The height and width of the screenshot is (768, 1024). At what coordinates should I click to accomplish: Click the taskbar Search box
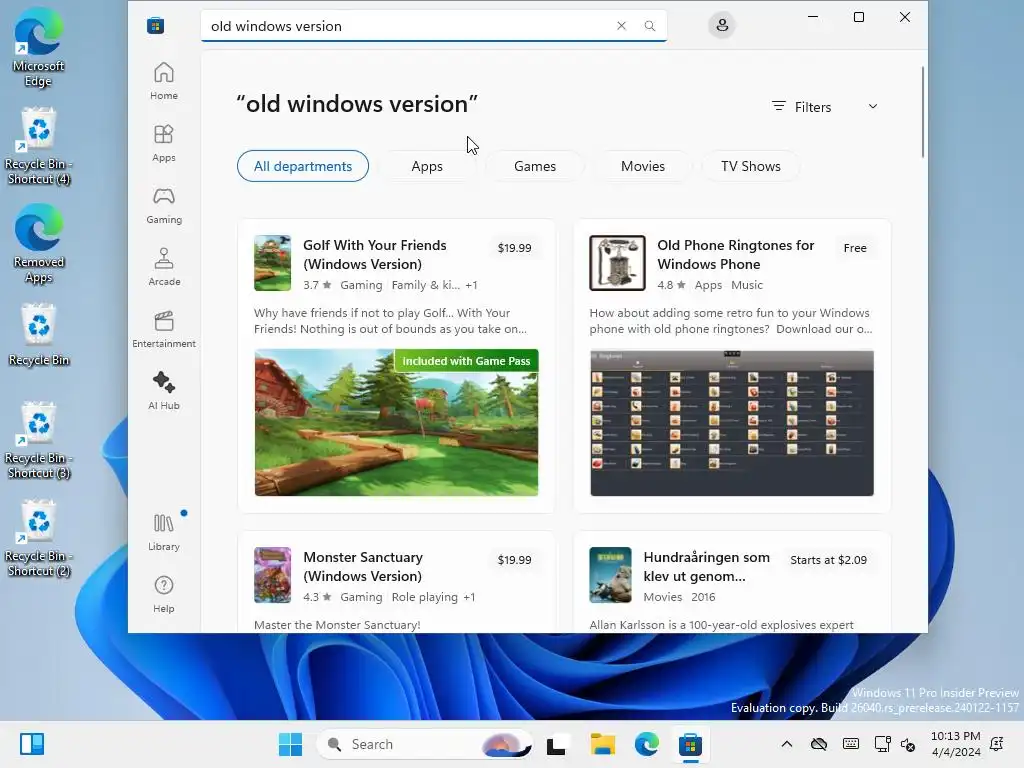pyautogui.click(x=424, y=744)
